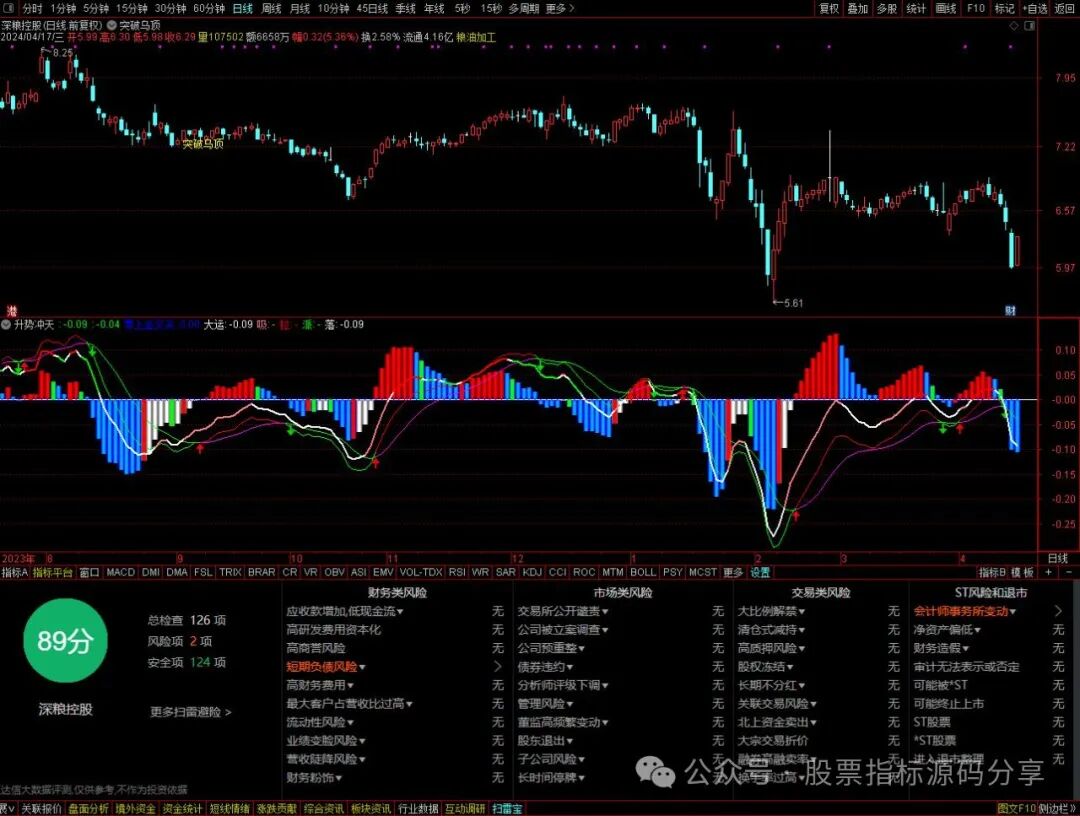Open the 画线 drawing tools
Image resolution: width=1080 pixels, height=816 pixels.
click(946, 8)
